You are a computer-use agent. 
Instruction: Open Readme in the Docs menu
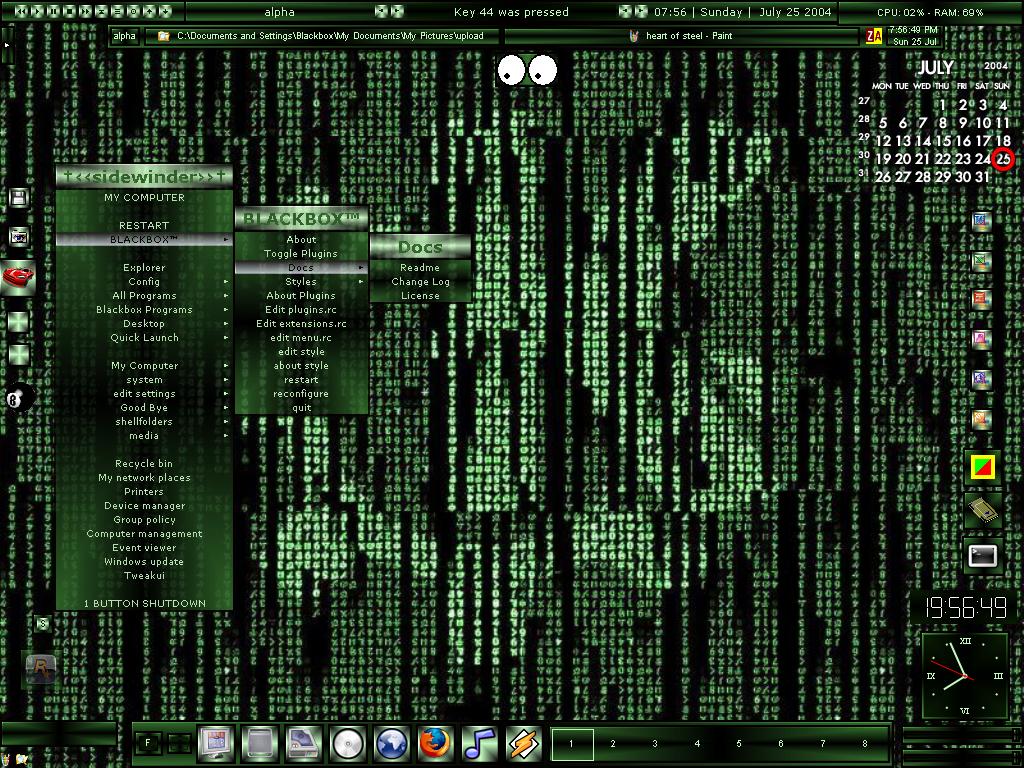[x=420, y=268]
